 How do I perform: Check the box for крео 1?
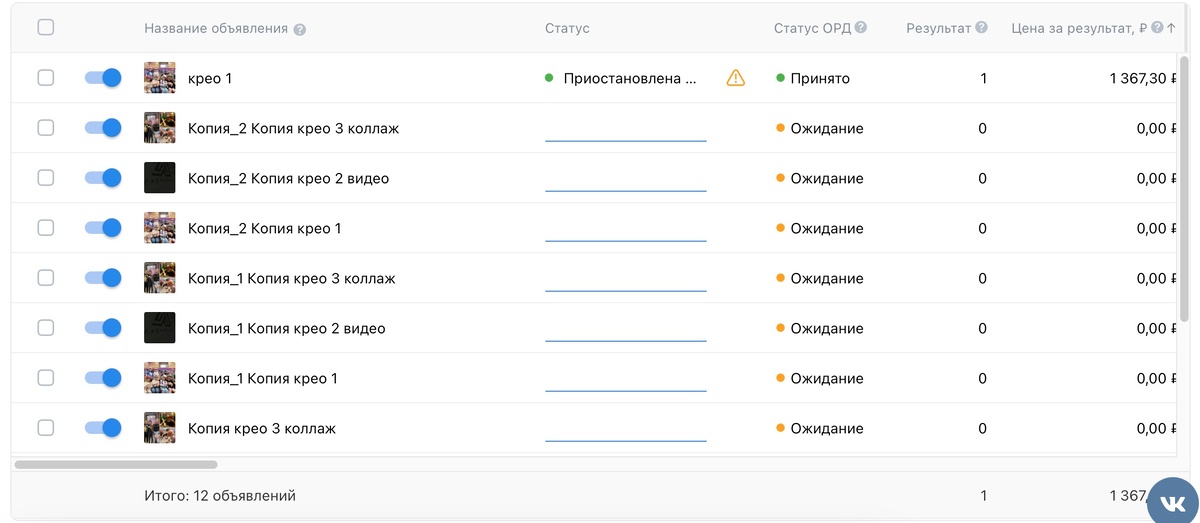point(46,78)
